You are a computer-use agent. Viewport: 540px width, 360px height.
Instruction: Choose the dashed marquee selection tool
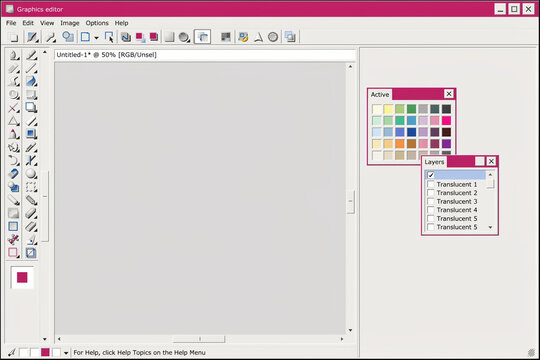pyautogui.click(x=31, y=187)
